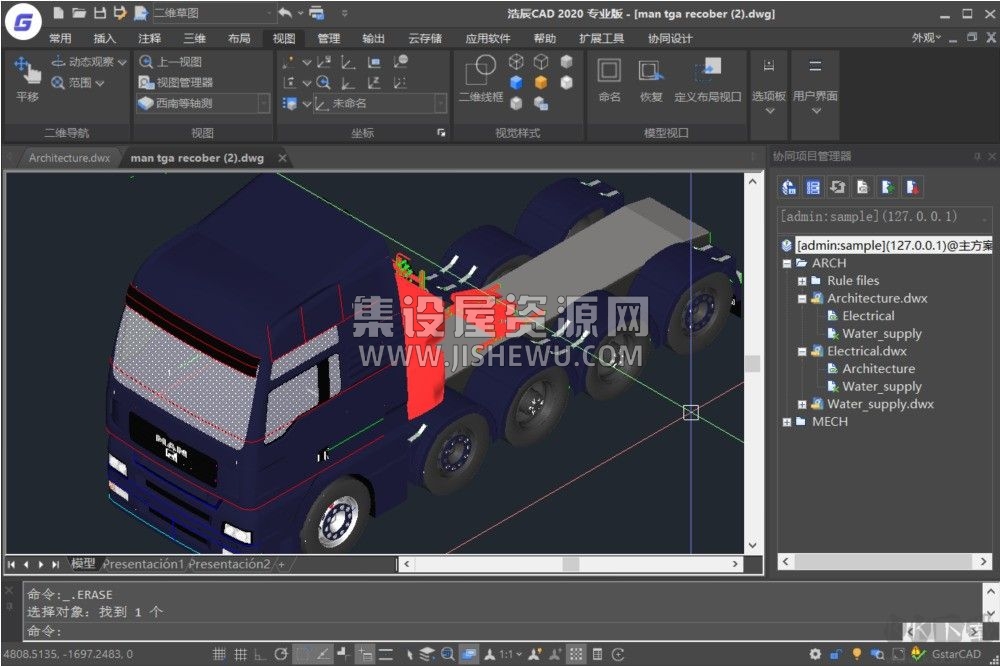
Task: Collapse the ARCH tree node
Action: pos(787,263)
